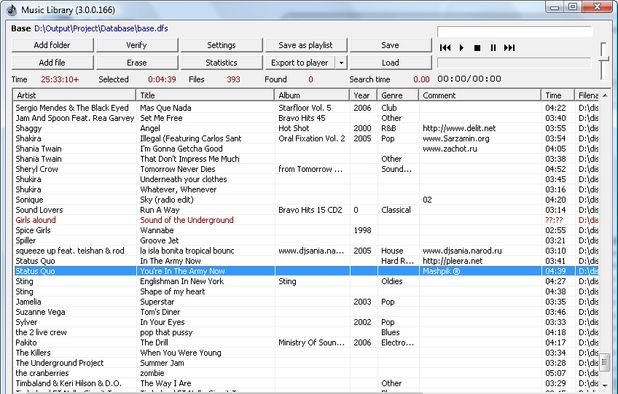Select Shape of my heart
This screenshot has height=394, width=618.
(x=306, y=292)
